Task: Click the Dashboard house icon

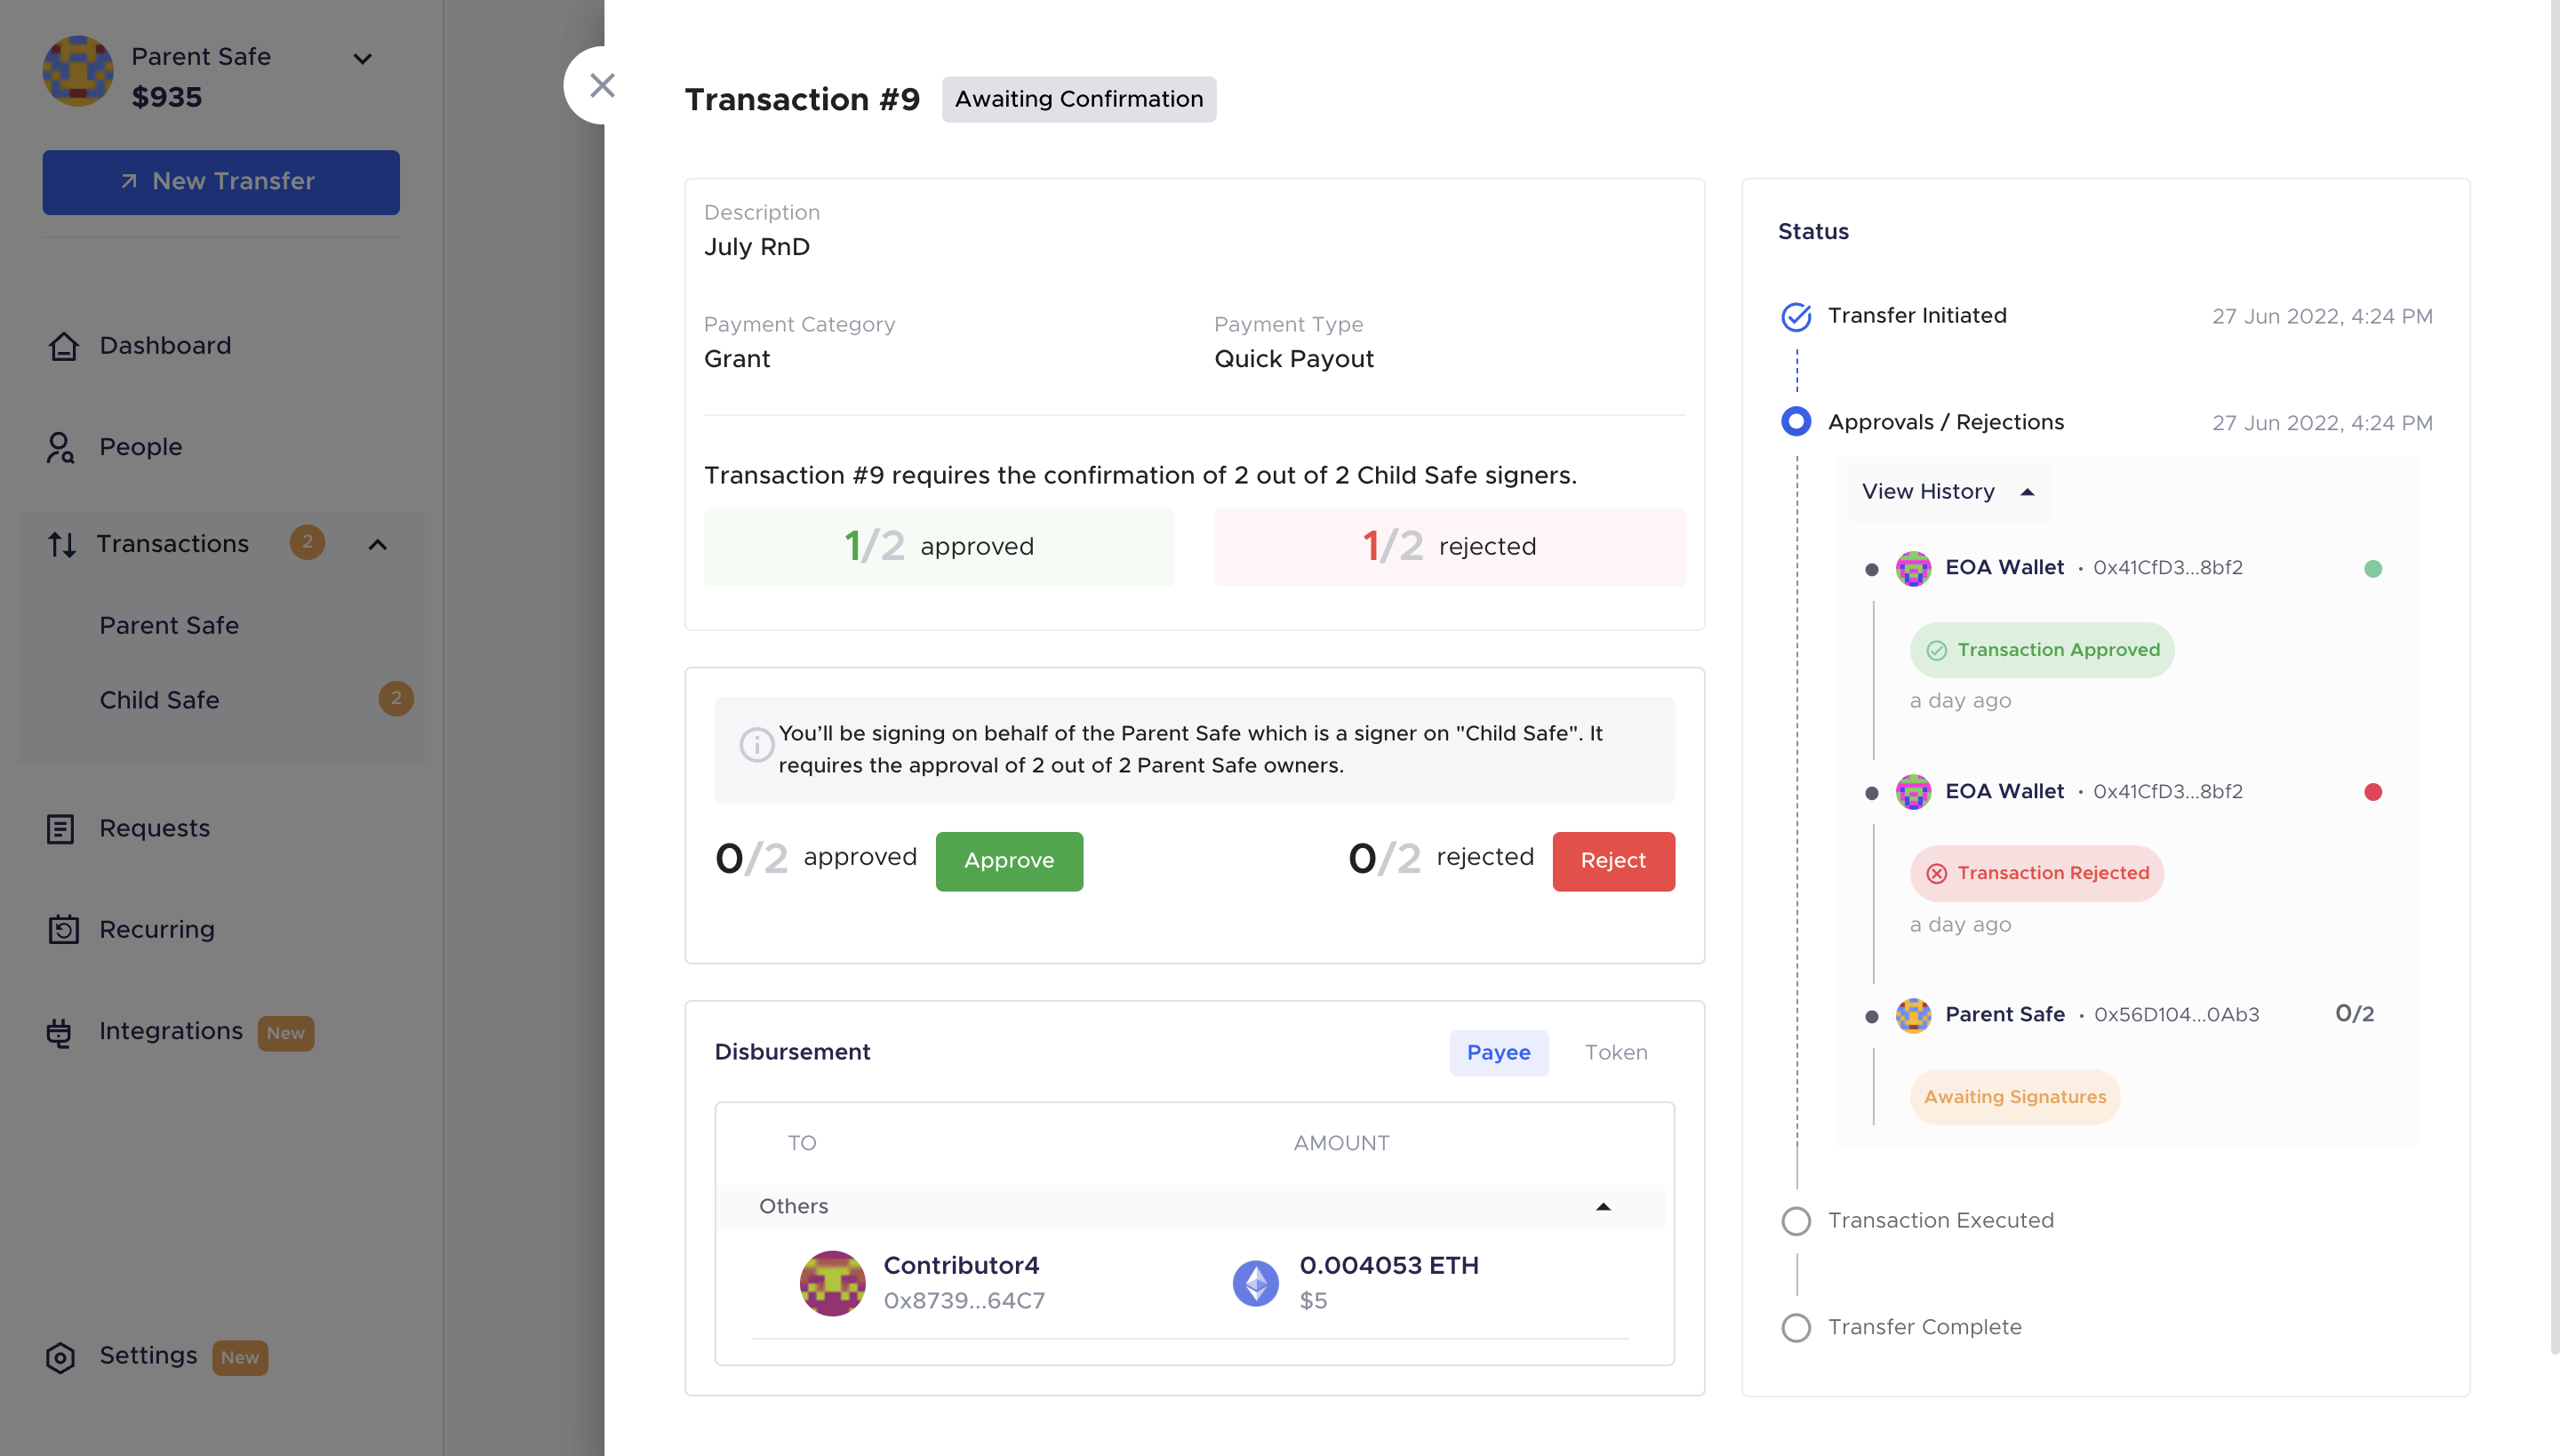Action: pyautogui.click(x=63, y=346)
